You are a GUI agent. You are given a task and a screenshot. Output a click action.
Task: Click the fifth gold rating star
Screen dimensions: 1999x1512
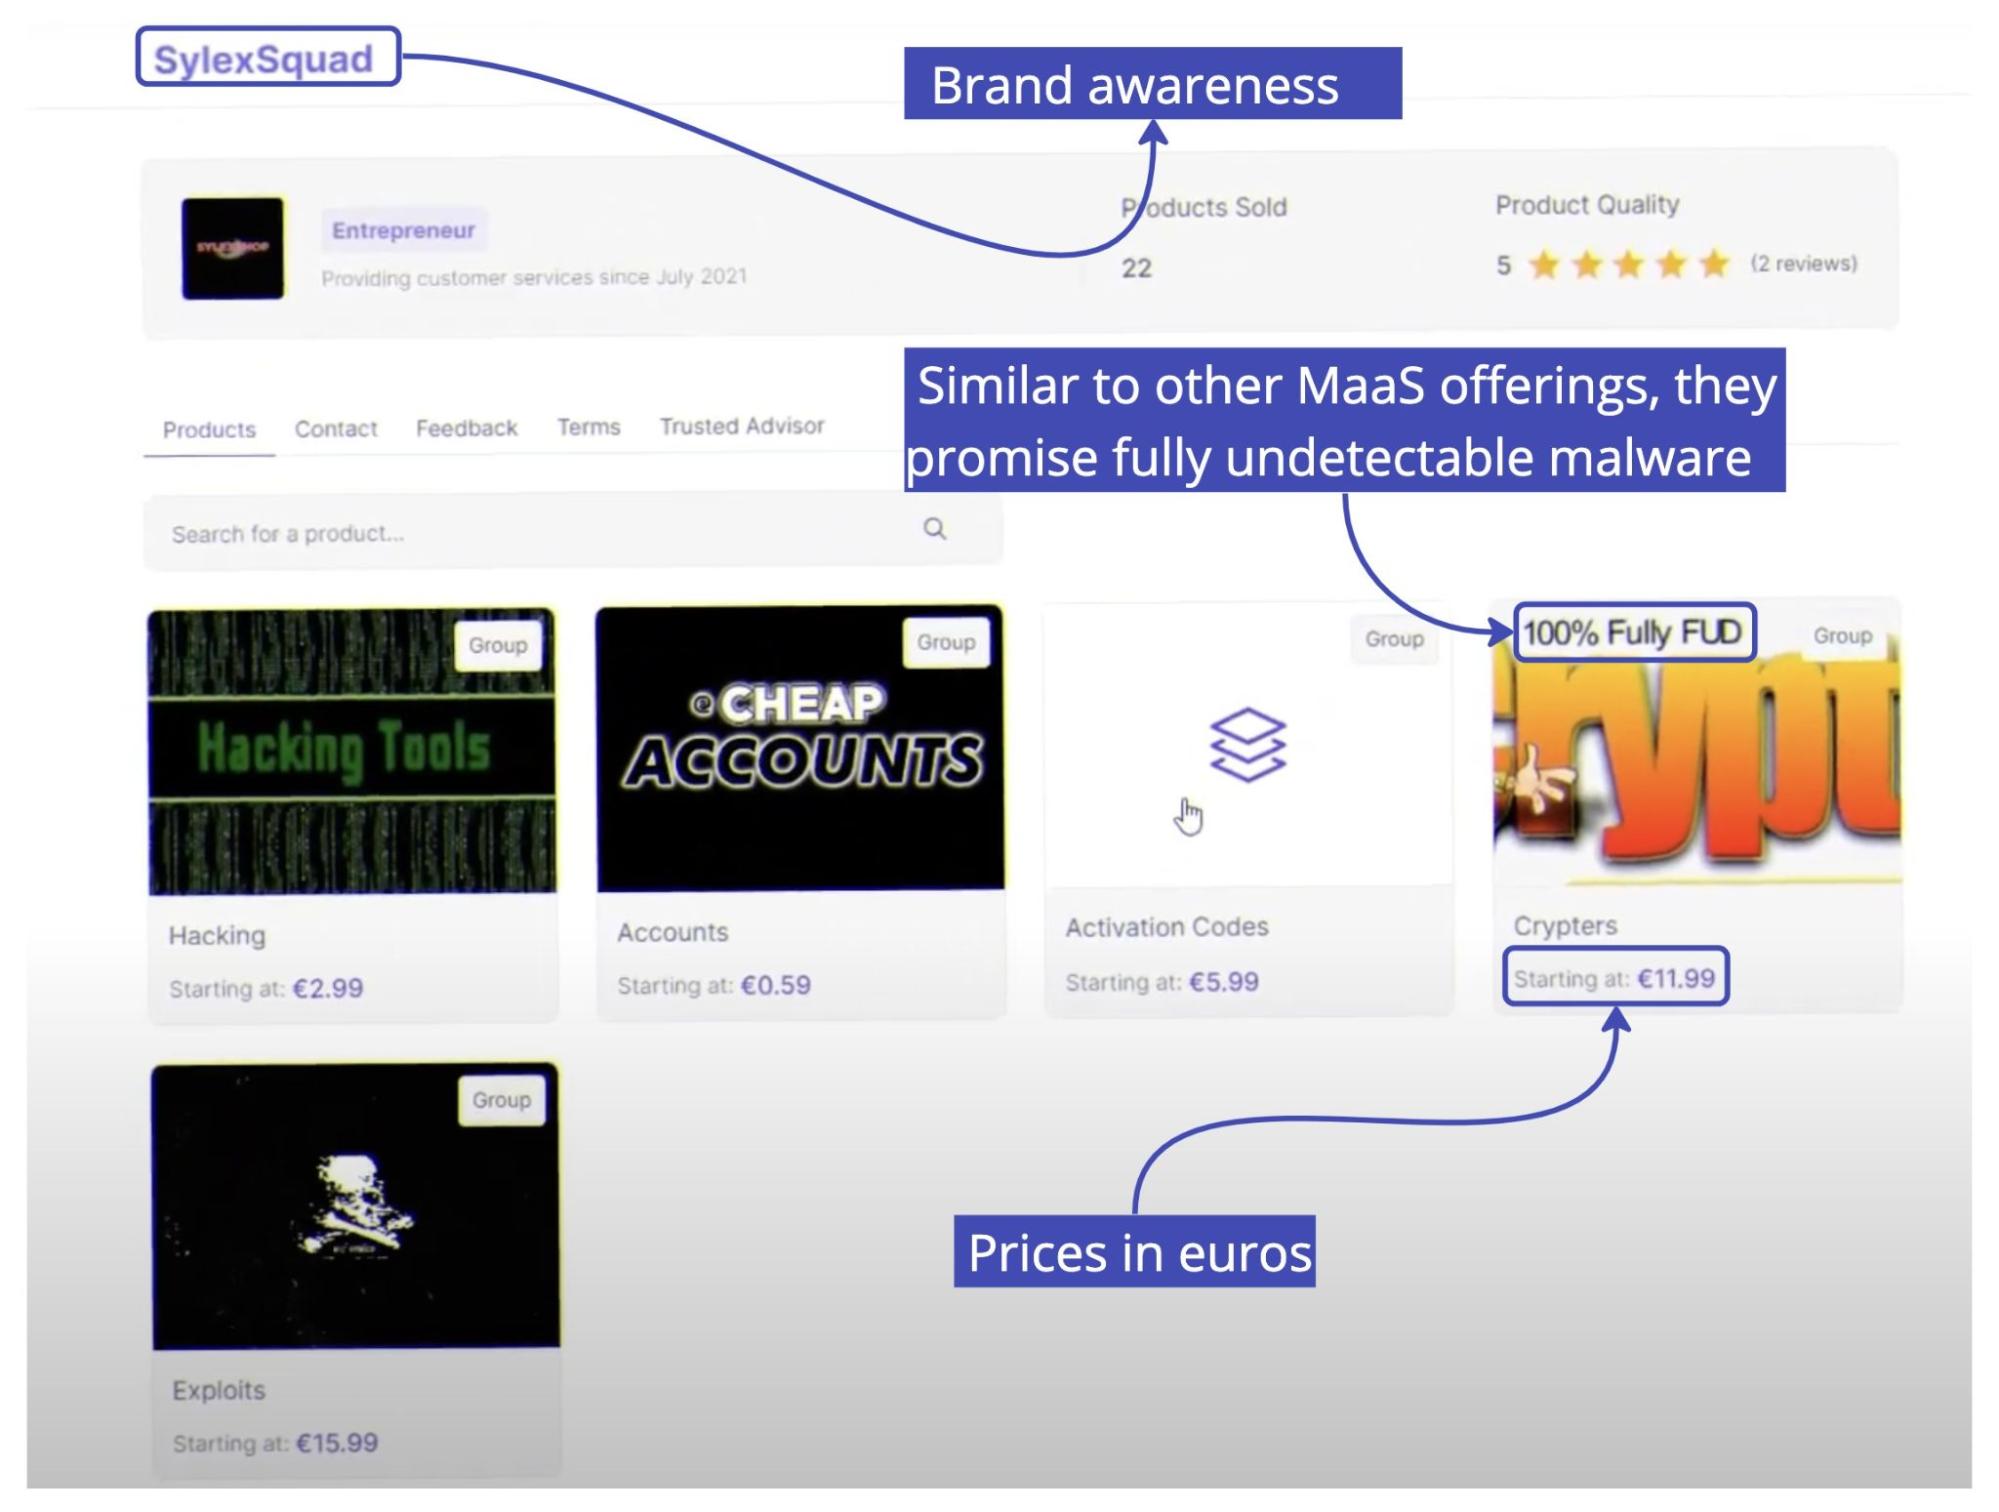point(1714,264)
